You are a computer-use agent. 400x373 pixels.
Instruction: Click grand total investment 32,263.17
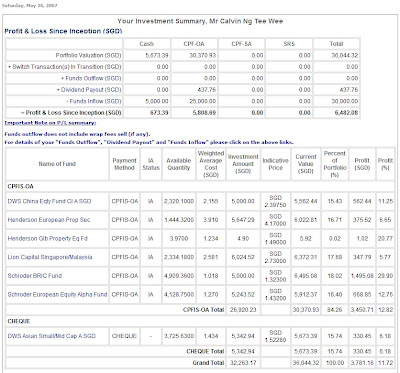coord(243,363)
